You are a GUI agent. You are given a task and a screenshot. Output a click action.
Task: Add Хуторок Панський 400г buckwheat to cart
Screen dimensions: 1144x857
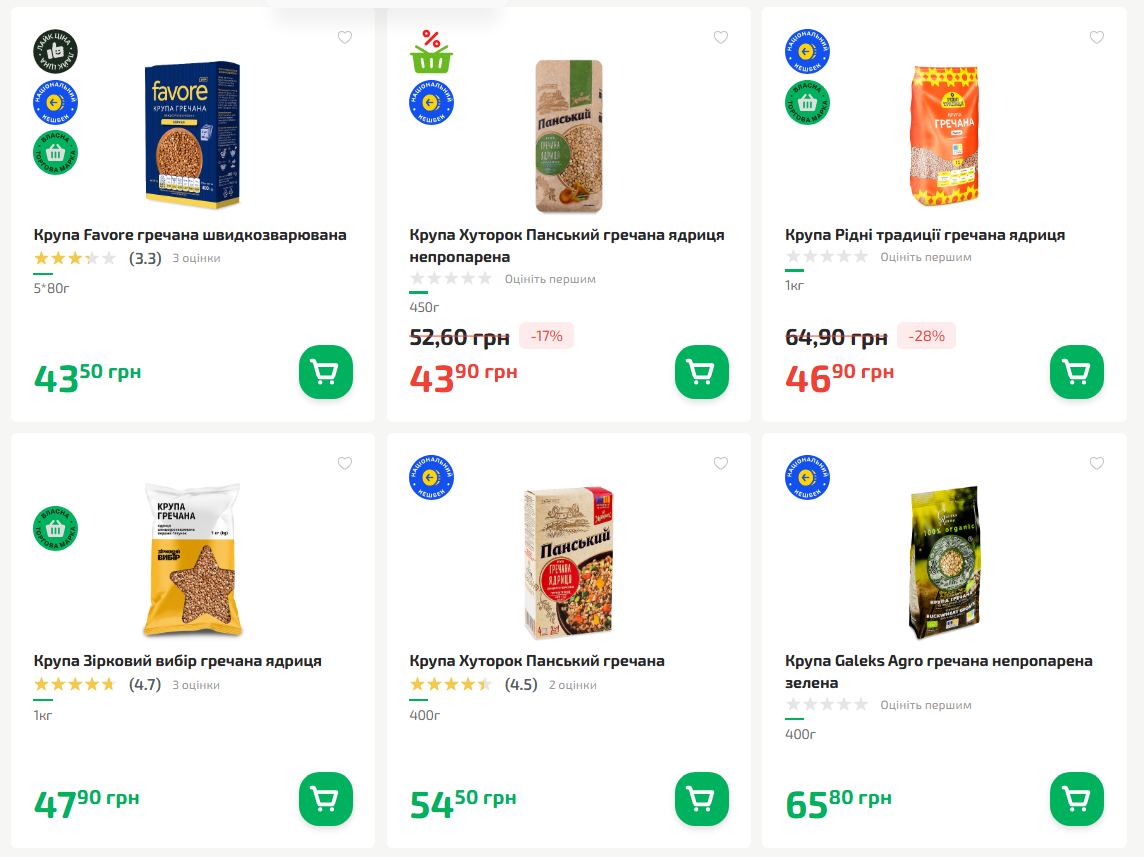coord(702,799)
